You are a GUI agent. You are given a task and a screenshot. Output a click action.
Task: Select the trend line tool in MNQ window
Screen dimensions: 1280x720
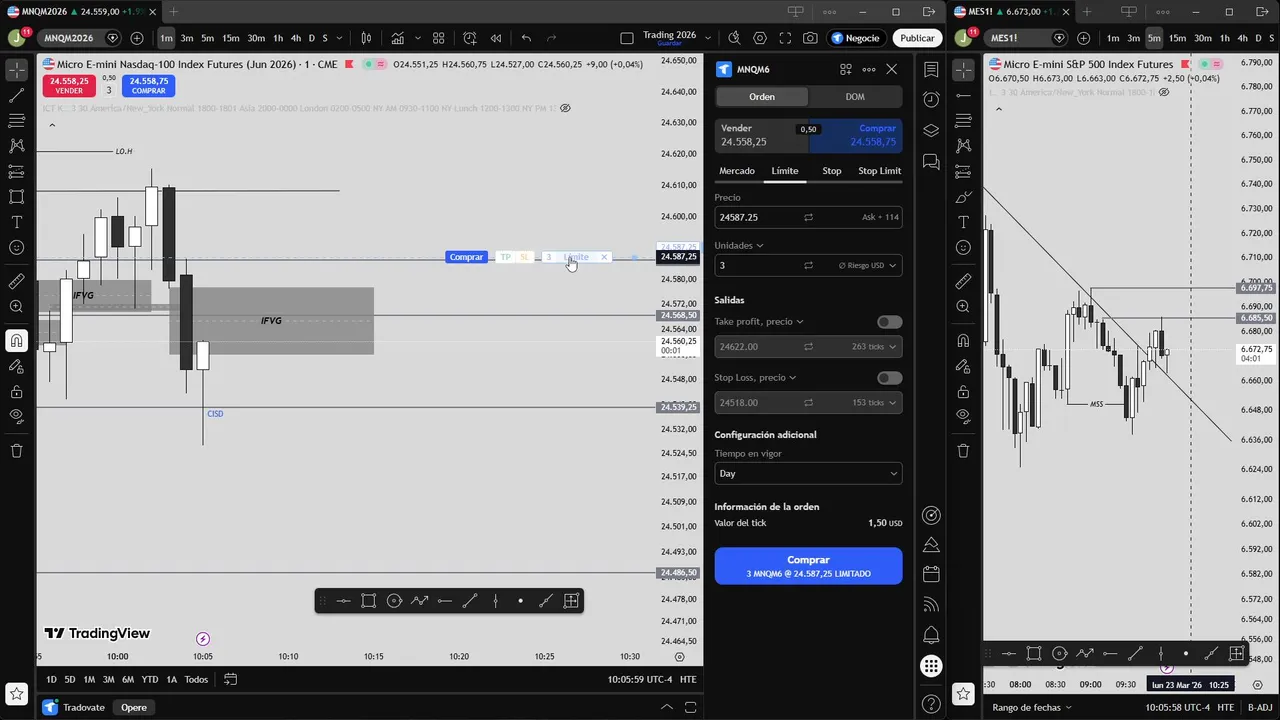click(16, 96)
